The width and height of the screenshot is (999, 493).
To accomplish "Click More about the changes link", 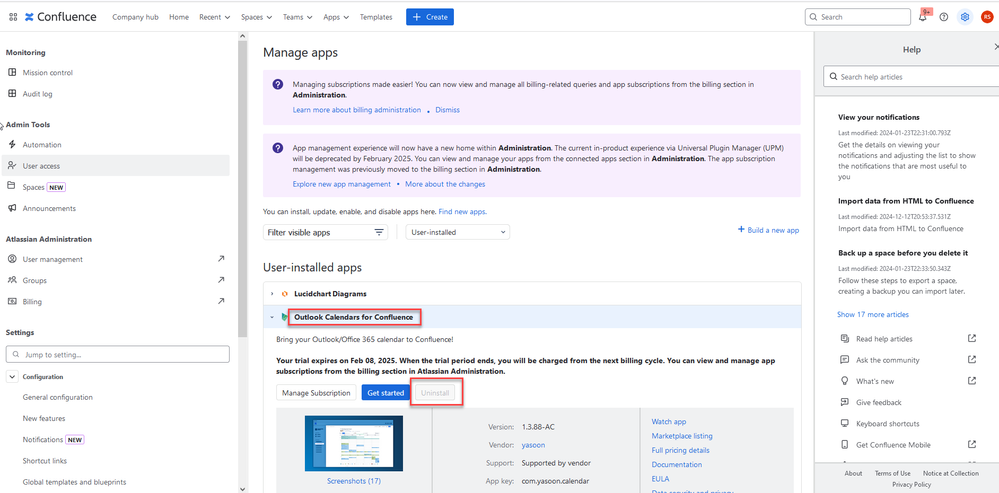I will 445,184.
